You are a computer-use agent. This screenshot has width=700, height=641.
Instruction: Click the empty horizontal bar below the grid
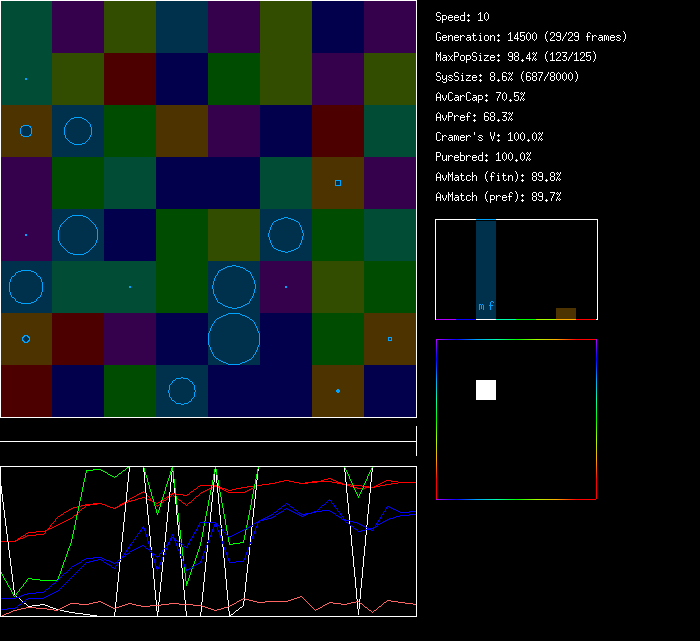click(208, 432)
